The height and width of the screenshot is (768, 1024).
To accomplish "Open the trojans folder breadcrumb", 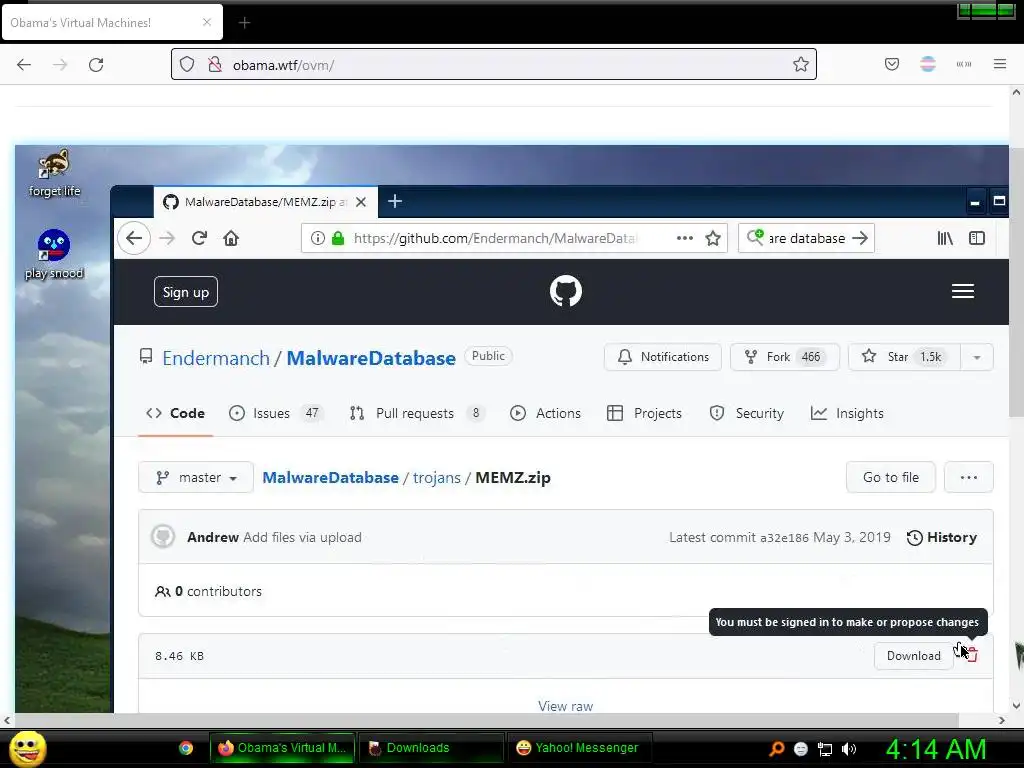I will (437, 477).
